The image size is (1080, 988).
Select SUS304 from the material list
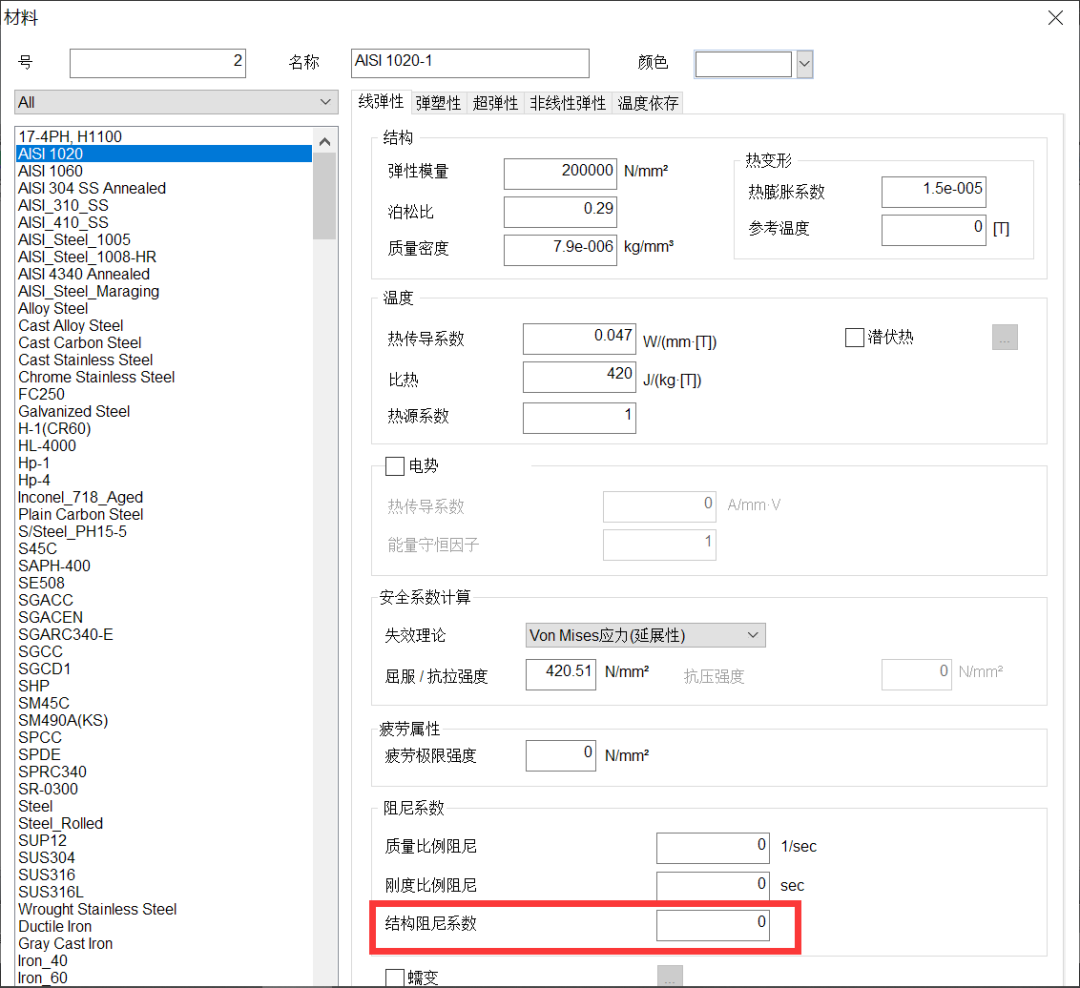[x=46, y=857]
